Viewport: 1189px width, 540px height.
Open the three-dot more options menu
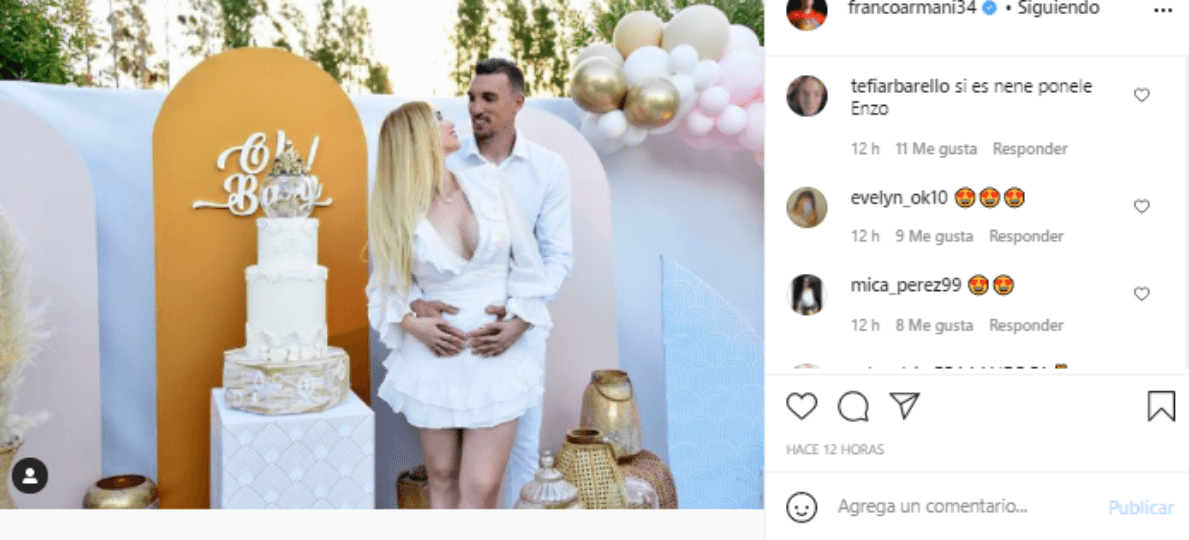[x=1162, y=11]
